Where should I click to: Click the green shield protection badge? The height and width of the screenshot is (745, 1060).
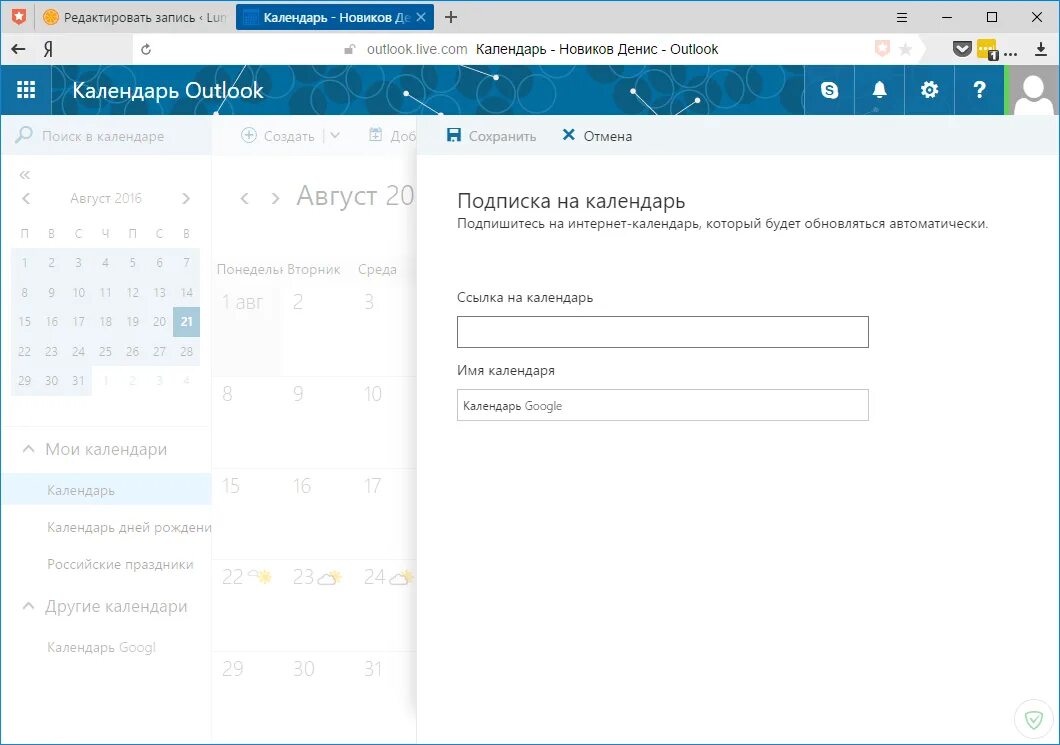pos(1034,719)
